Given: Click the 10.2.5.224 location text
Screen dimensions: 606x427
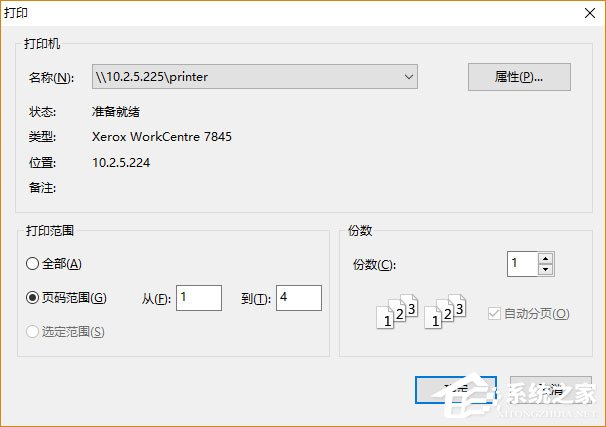Looking at the screenshot, I should point(121,163).
